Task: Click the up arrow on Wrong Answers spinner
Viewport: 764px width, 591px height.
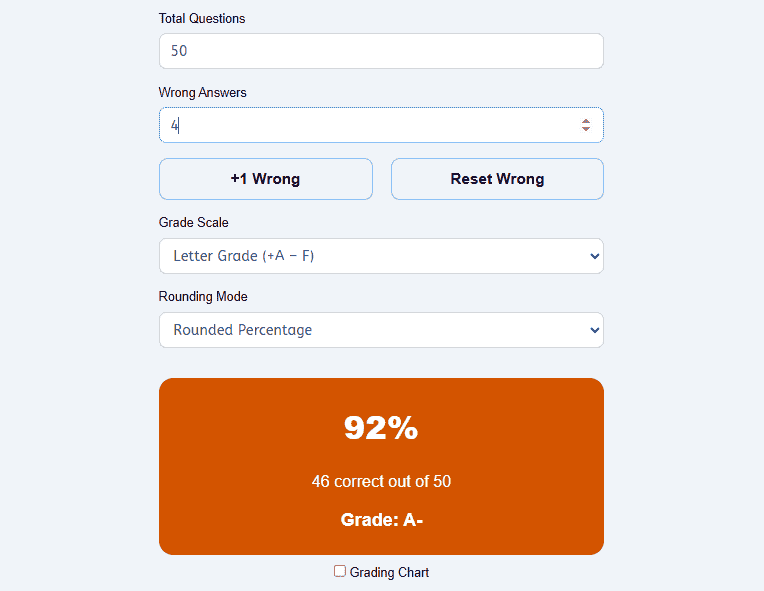Action: 586,121
